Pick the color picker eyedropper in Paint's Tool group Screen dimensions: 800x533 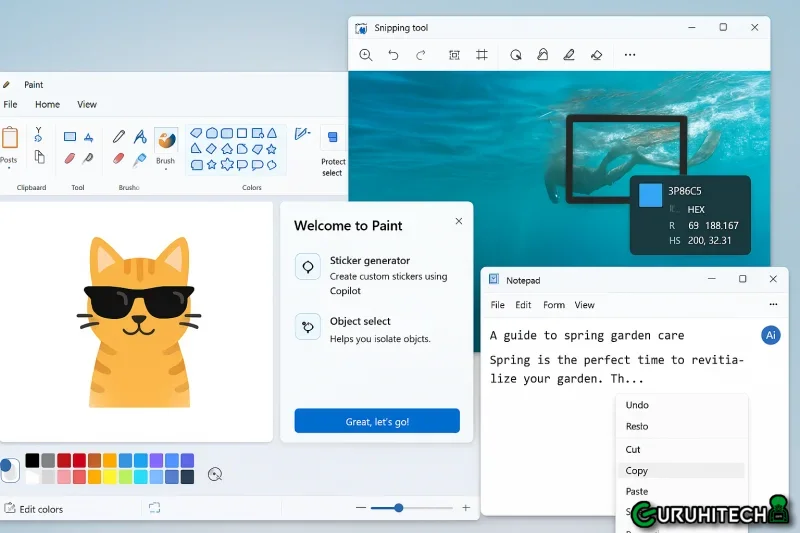[x=88, y=159]
